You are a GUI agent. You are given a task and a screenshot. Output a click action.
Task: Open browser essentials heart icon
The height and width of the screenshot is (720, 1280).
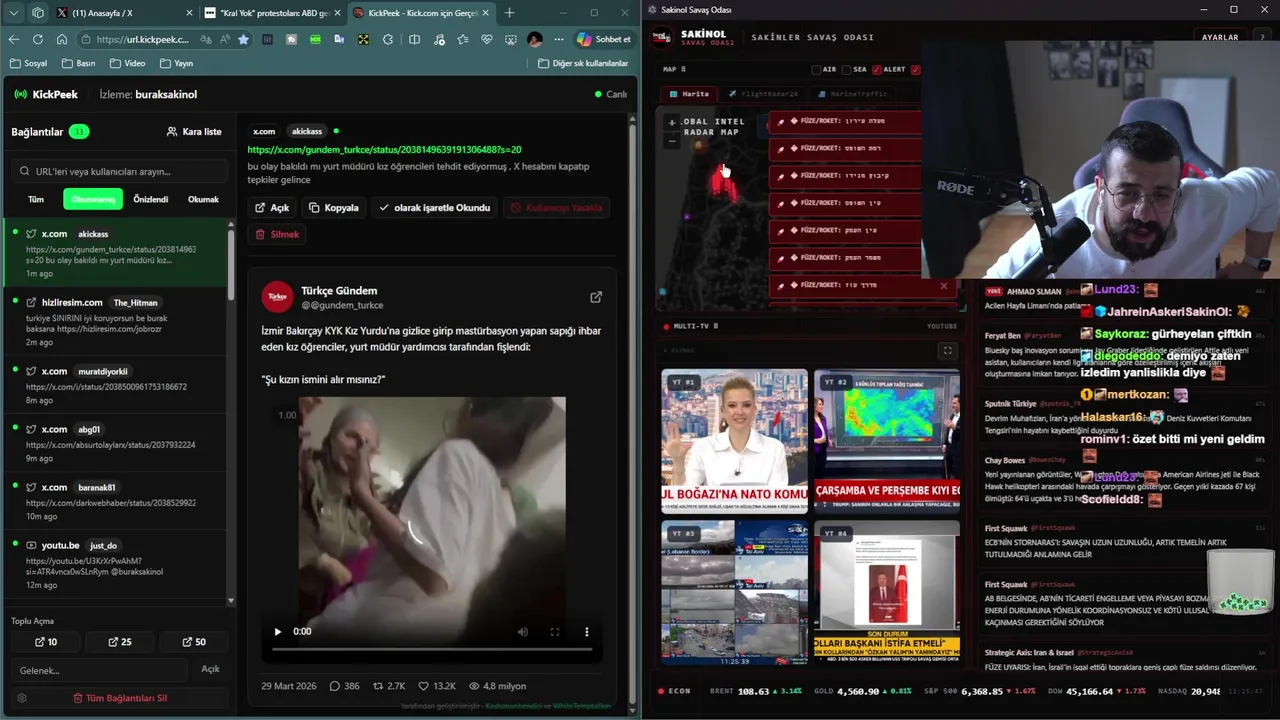[x=487, y=39]
